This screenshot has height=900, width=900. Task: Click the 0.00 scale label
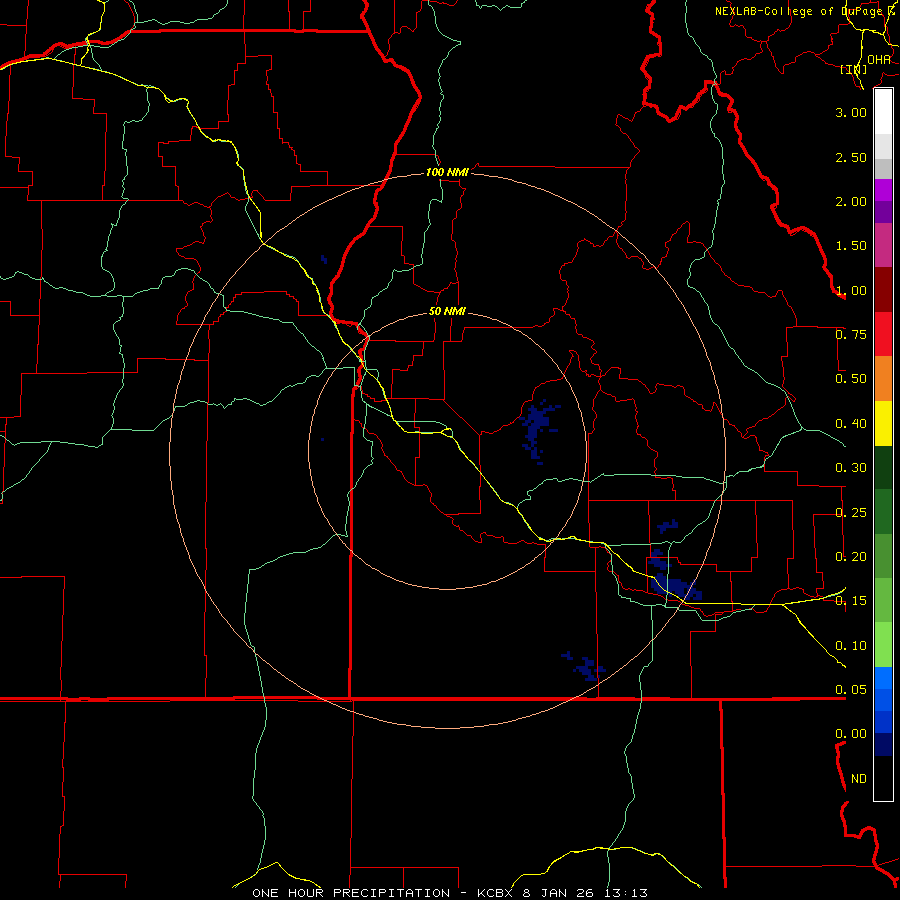pyautogui.click(x=851, y=734)
